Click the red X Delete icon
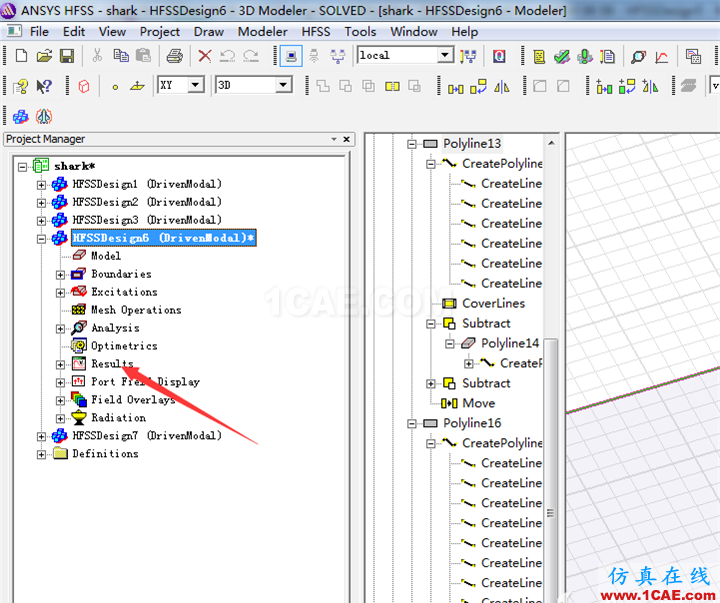720x603 pixels. click(x=205, y=56)
